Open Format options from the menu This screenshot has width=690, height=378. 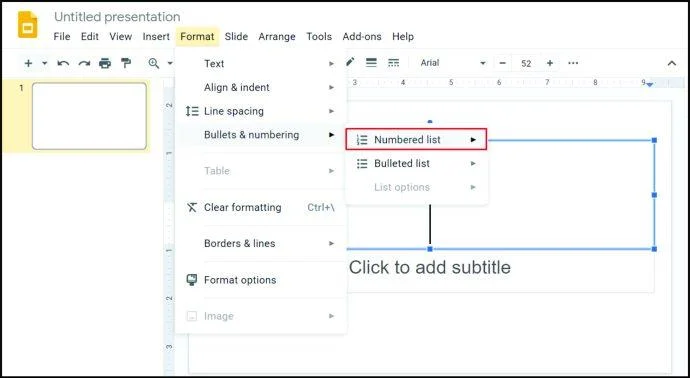(261, 280)
